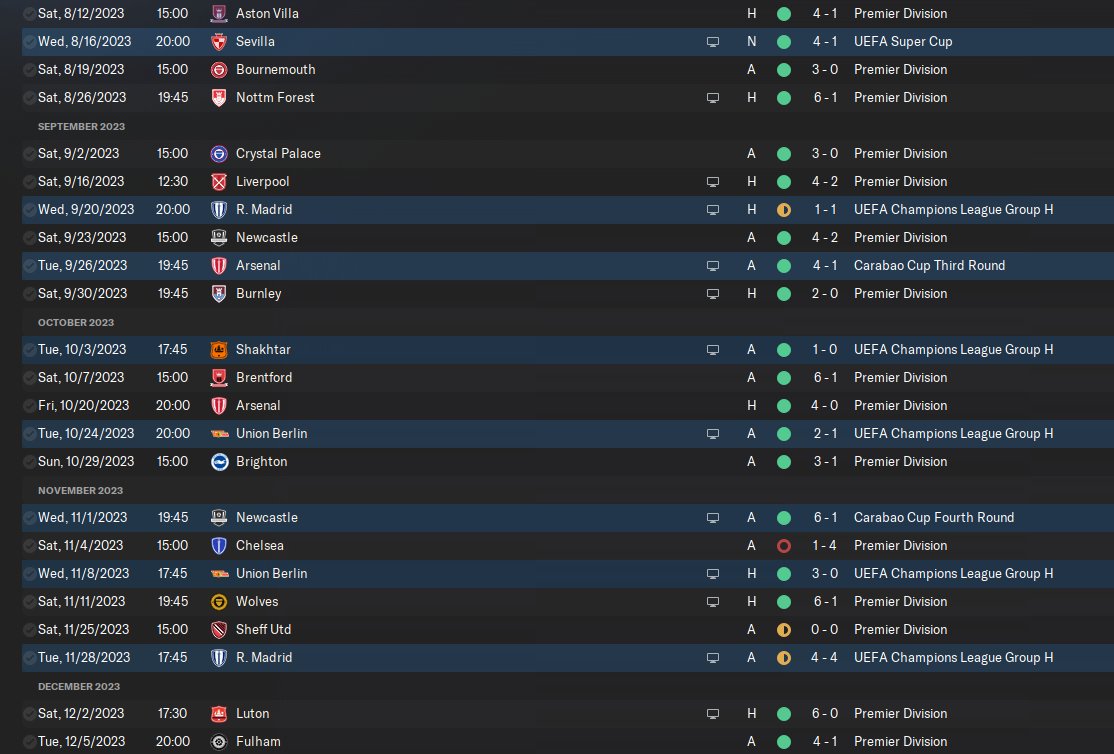Click the Liverpool club crest icon
Image resolution: width=1114 pixels, height=754 pixels.
tap(219, 182)
